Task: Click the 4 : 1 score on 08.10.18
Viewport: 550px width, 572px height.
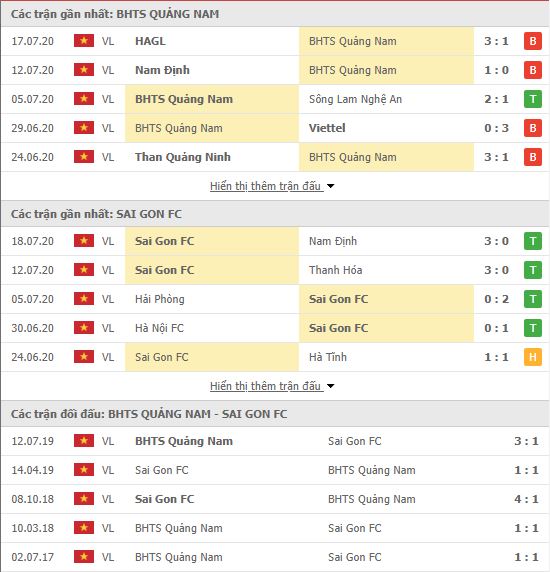Action: pyautogui.click(x=526, y=499)
